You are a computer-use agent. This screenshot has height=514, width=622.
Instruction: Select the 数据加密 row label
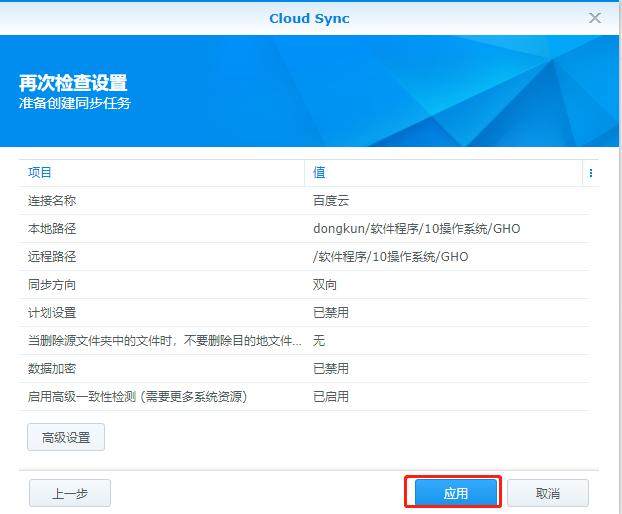52,368
